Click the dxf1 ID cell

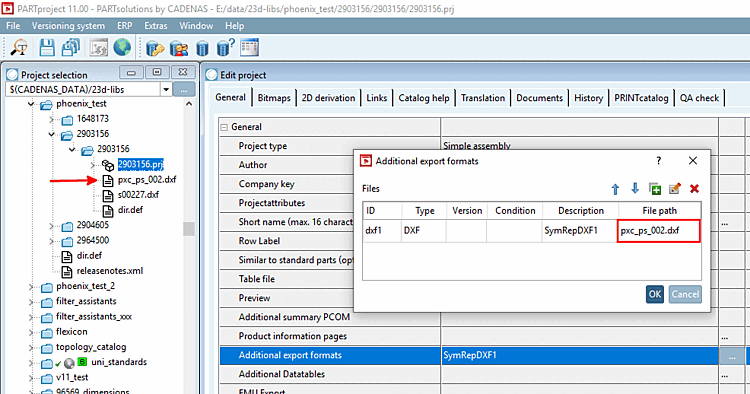pos(382,231)
